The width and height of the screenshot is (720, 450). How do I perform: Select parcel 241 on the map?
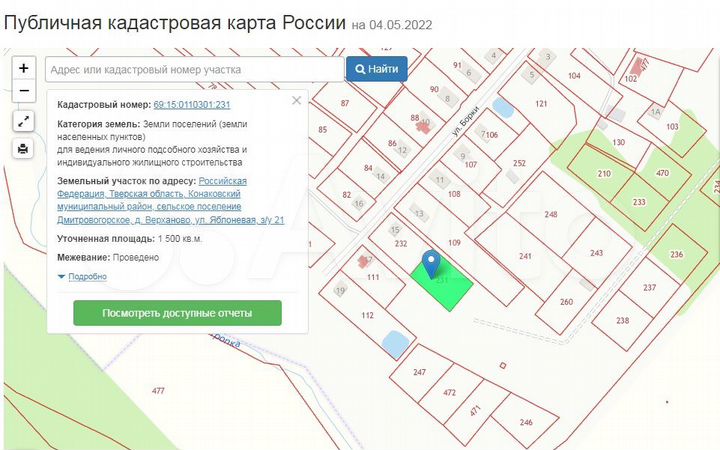pos(525,256)
